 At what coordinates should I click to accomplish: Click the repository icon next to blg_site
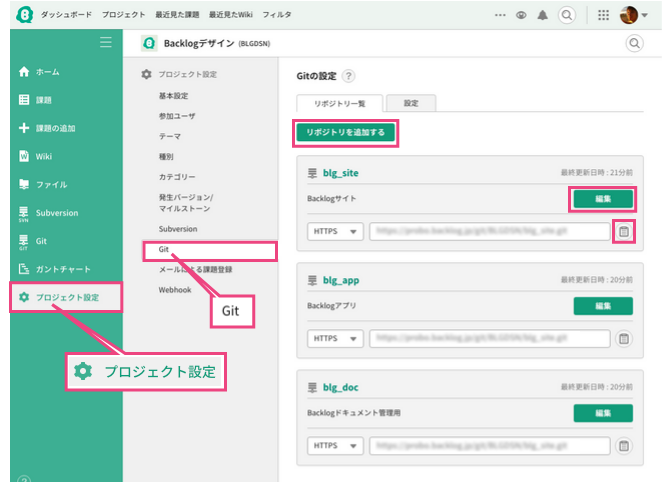coord(312,173)
